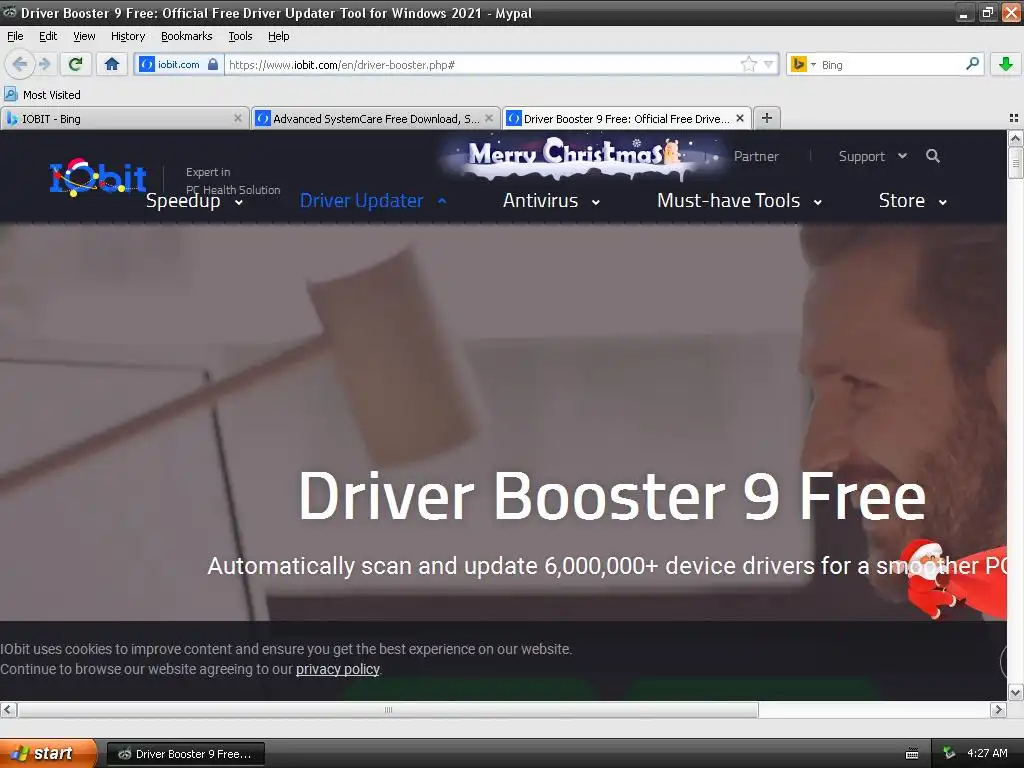Screen dimensions: 1024x768
Task: Click in the Bing search field
Action: pos(891,64)
